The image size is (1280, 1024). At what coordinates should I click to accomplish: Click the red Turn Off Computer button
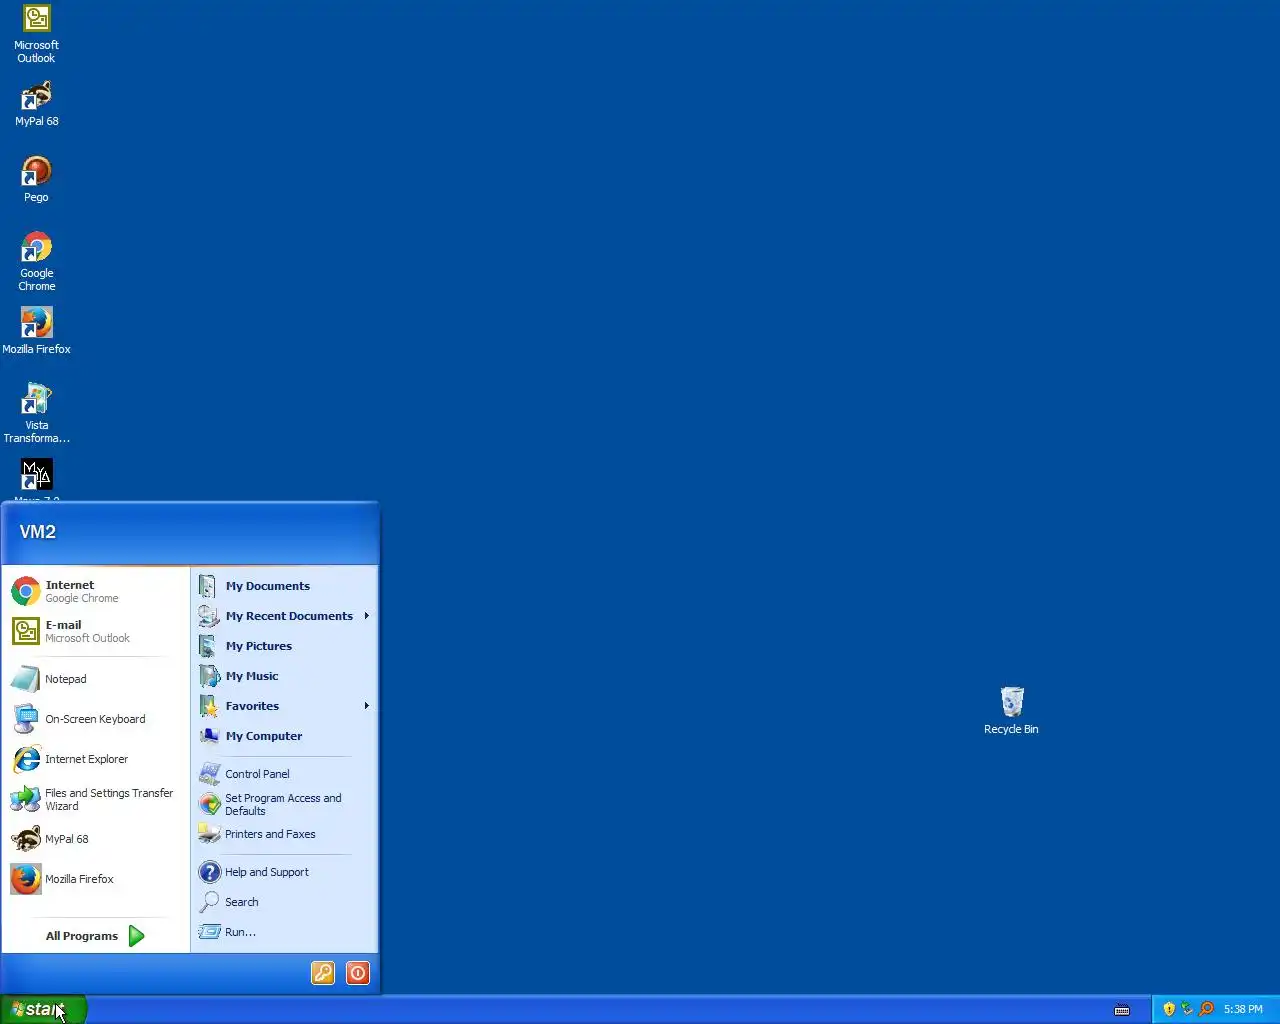pyautogui.click(x=358, y=973)
